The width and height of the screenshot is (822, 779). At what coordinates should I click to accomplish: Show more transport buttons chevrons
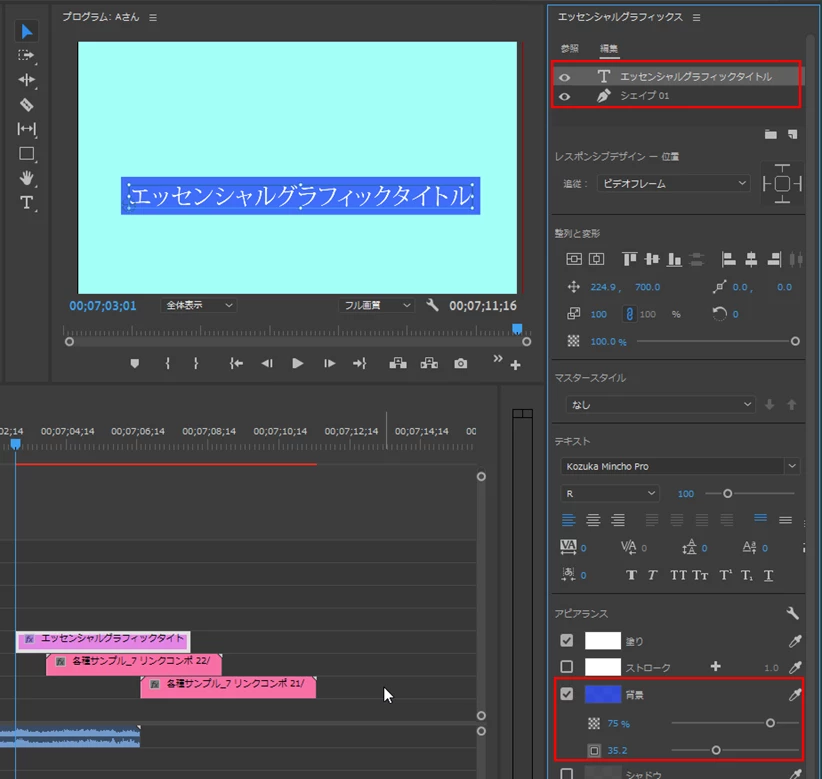[x=497, y=359]
